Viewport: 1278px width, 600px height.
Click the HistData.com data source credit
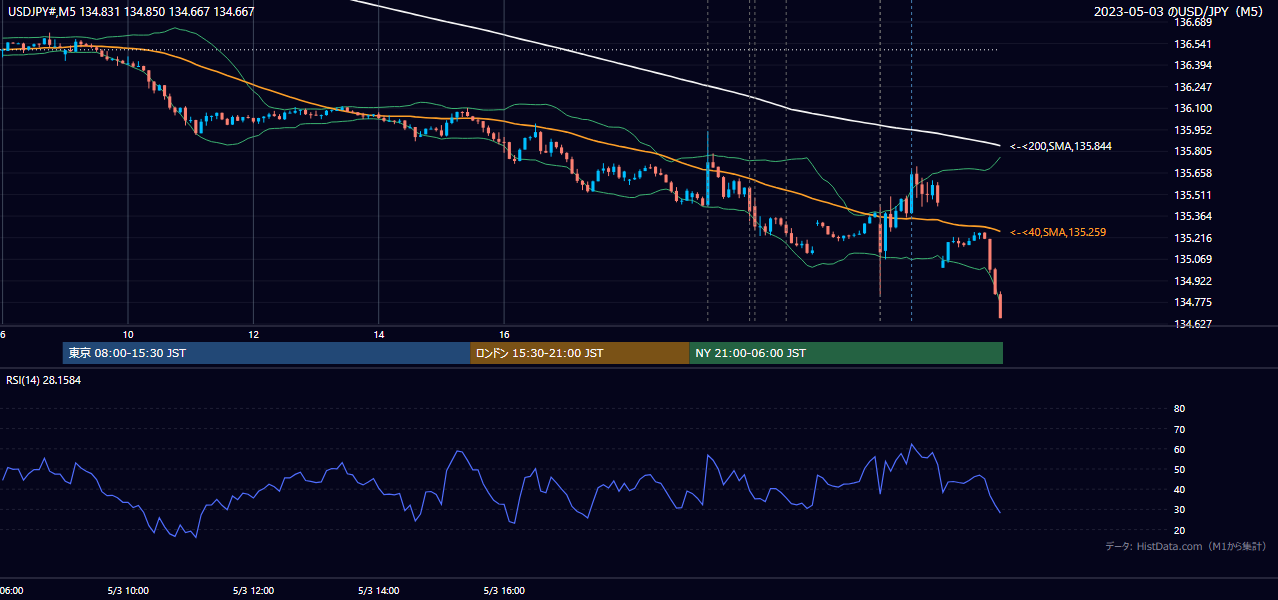point(1186,546)
